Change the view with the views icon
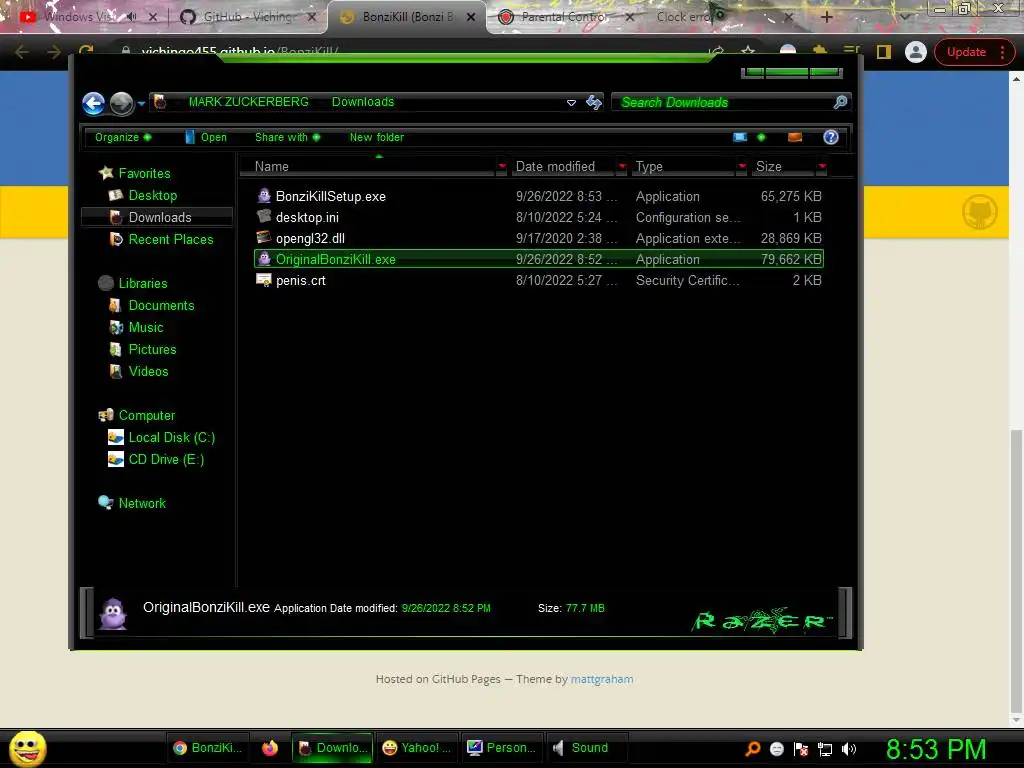Viewport: 1024px width, 768px height. tap(740, 137)
